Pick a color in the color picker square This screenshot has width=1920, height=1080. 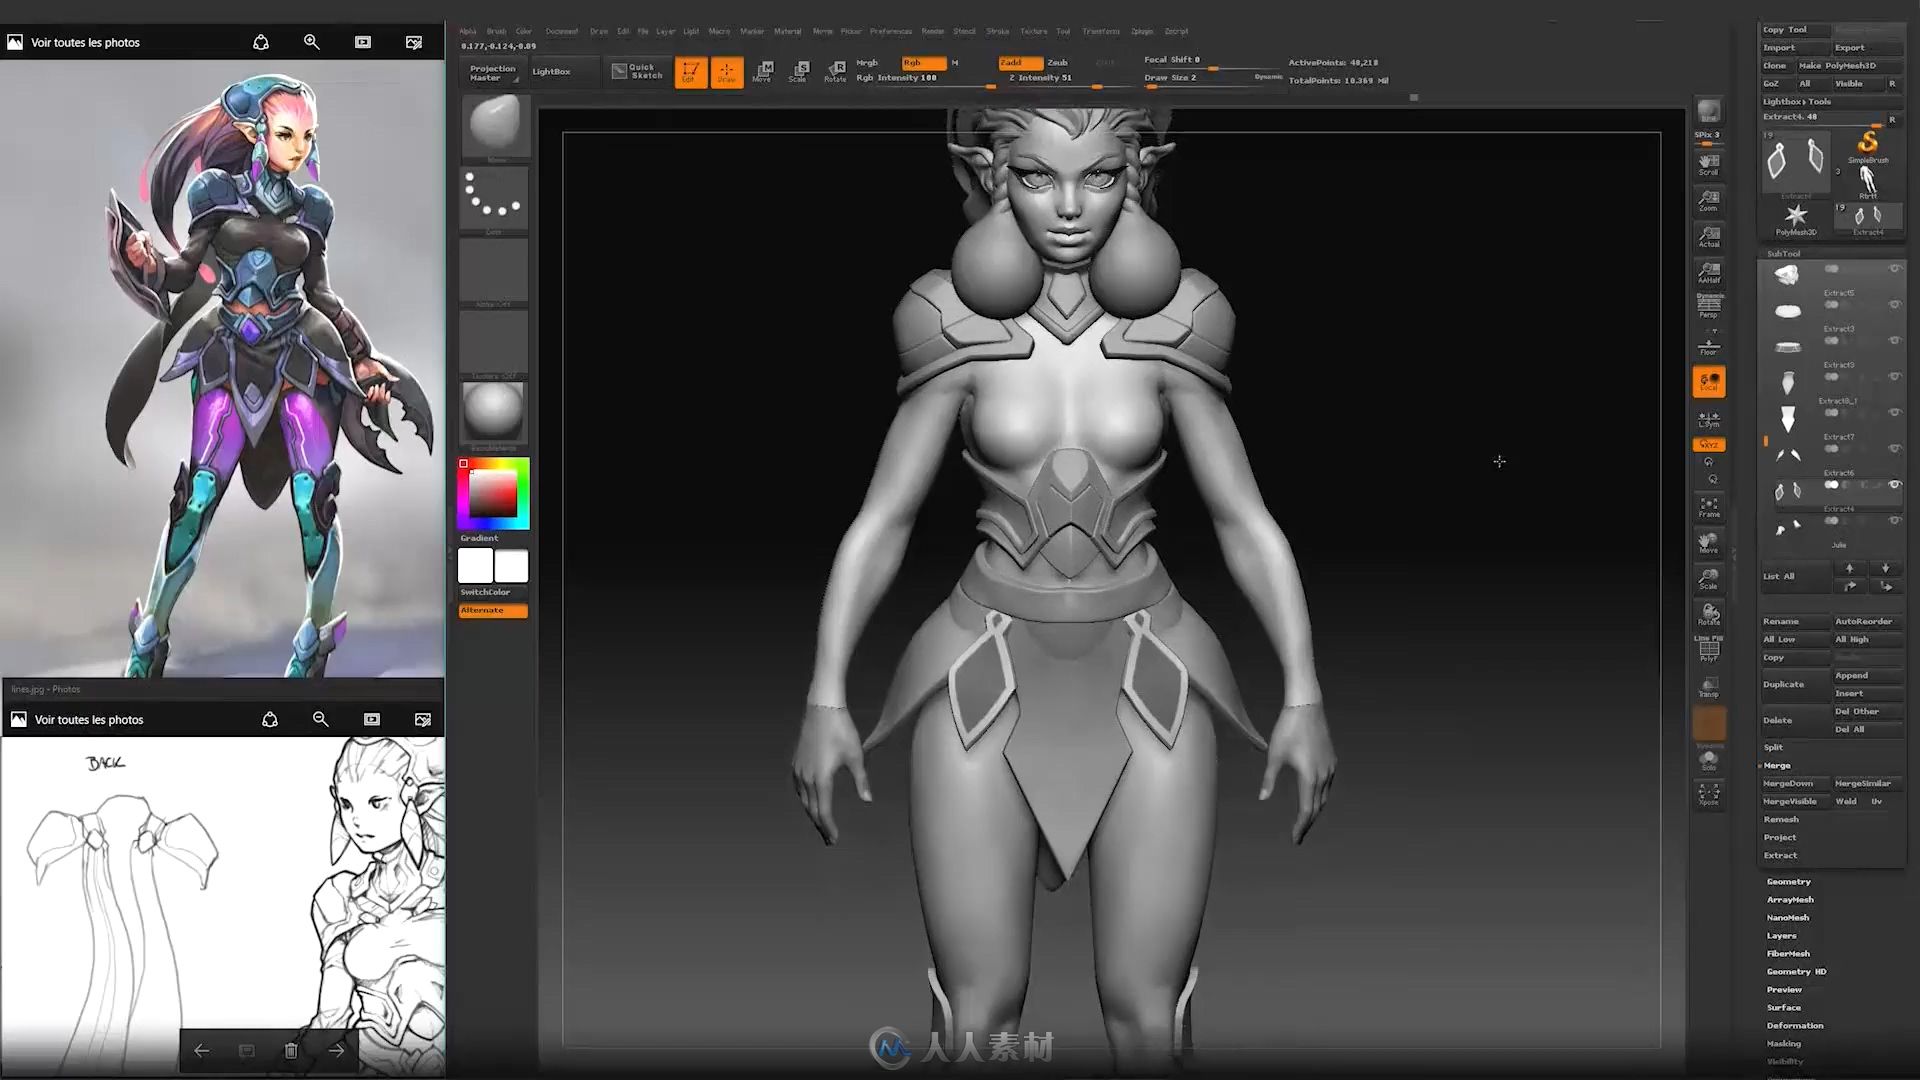click(x=493, y=493)
